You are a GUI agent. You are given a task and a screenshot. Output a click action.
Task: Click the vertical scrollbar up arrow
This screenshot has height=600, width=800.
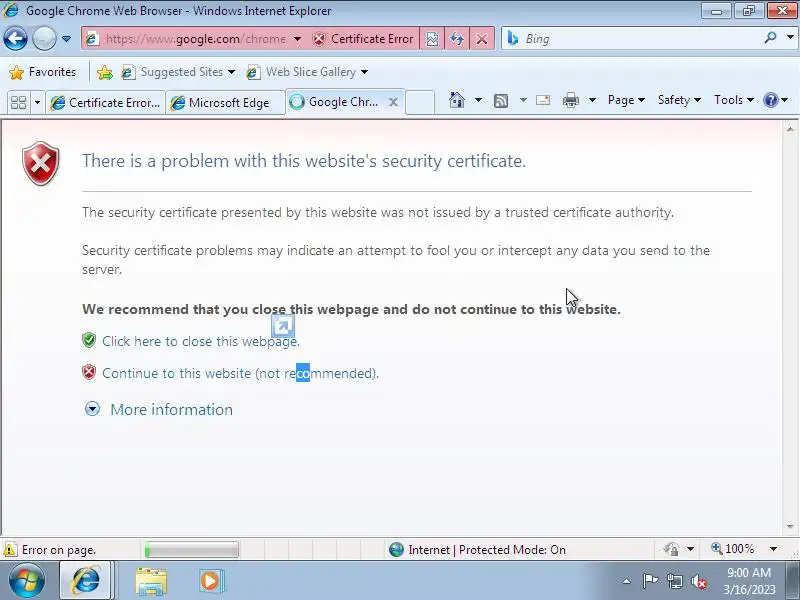(790, 129)
